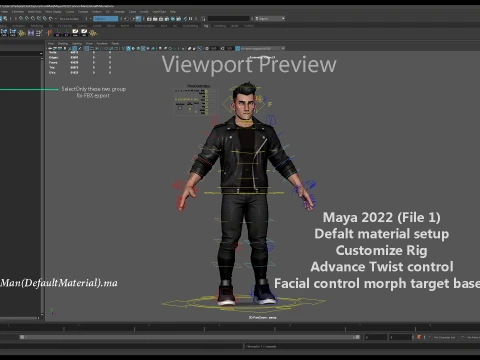Switch to the FX Caching shelf tab
480x360 pixels.
[x=65, y=26]
